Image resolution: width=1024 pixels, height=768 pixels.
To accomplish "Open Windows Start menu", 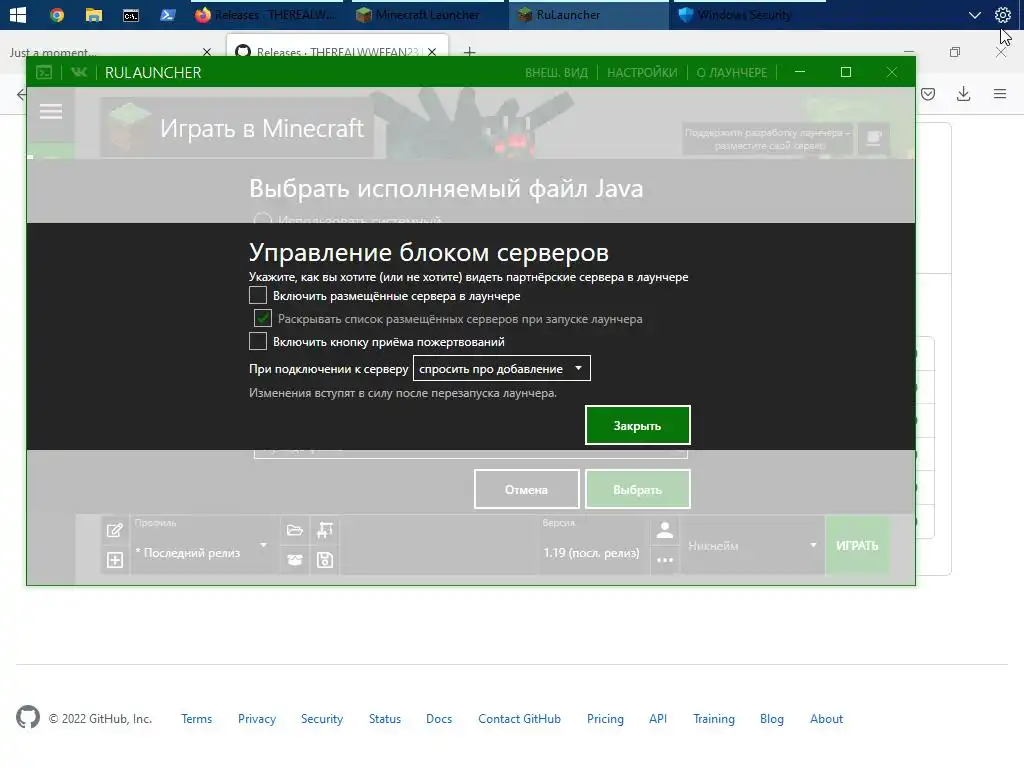I will click(18, 14).
